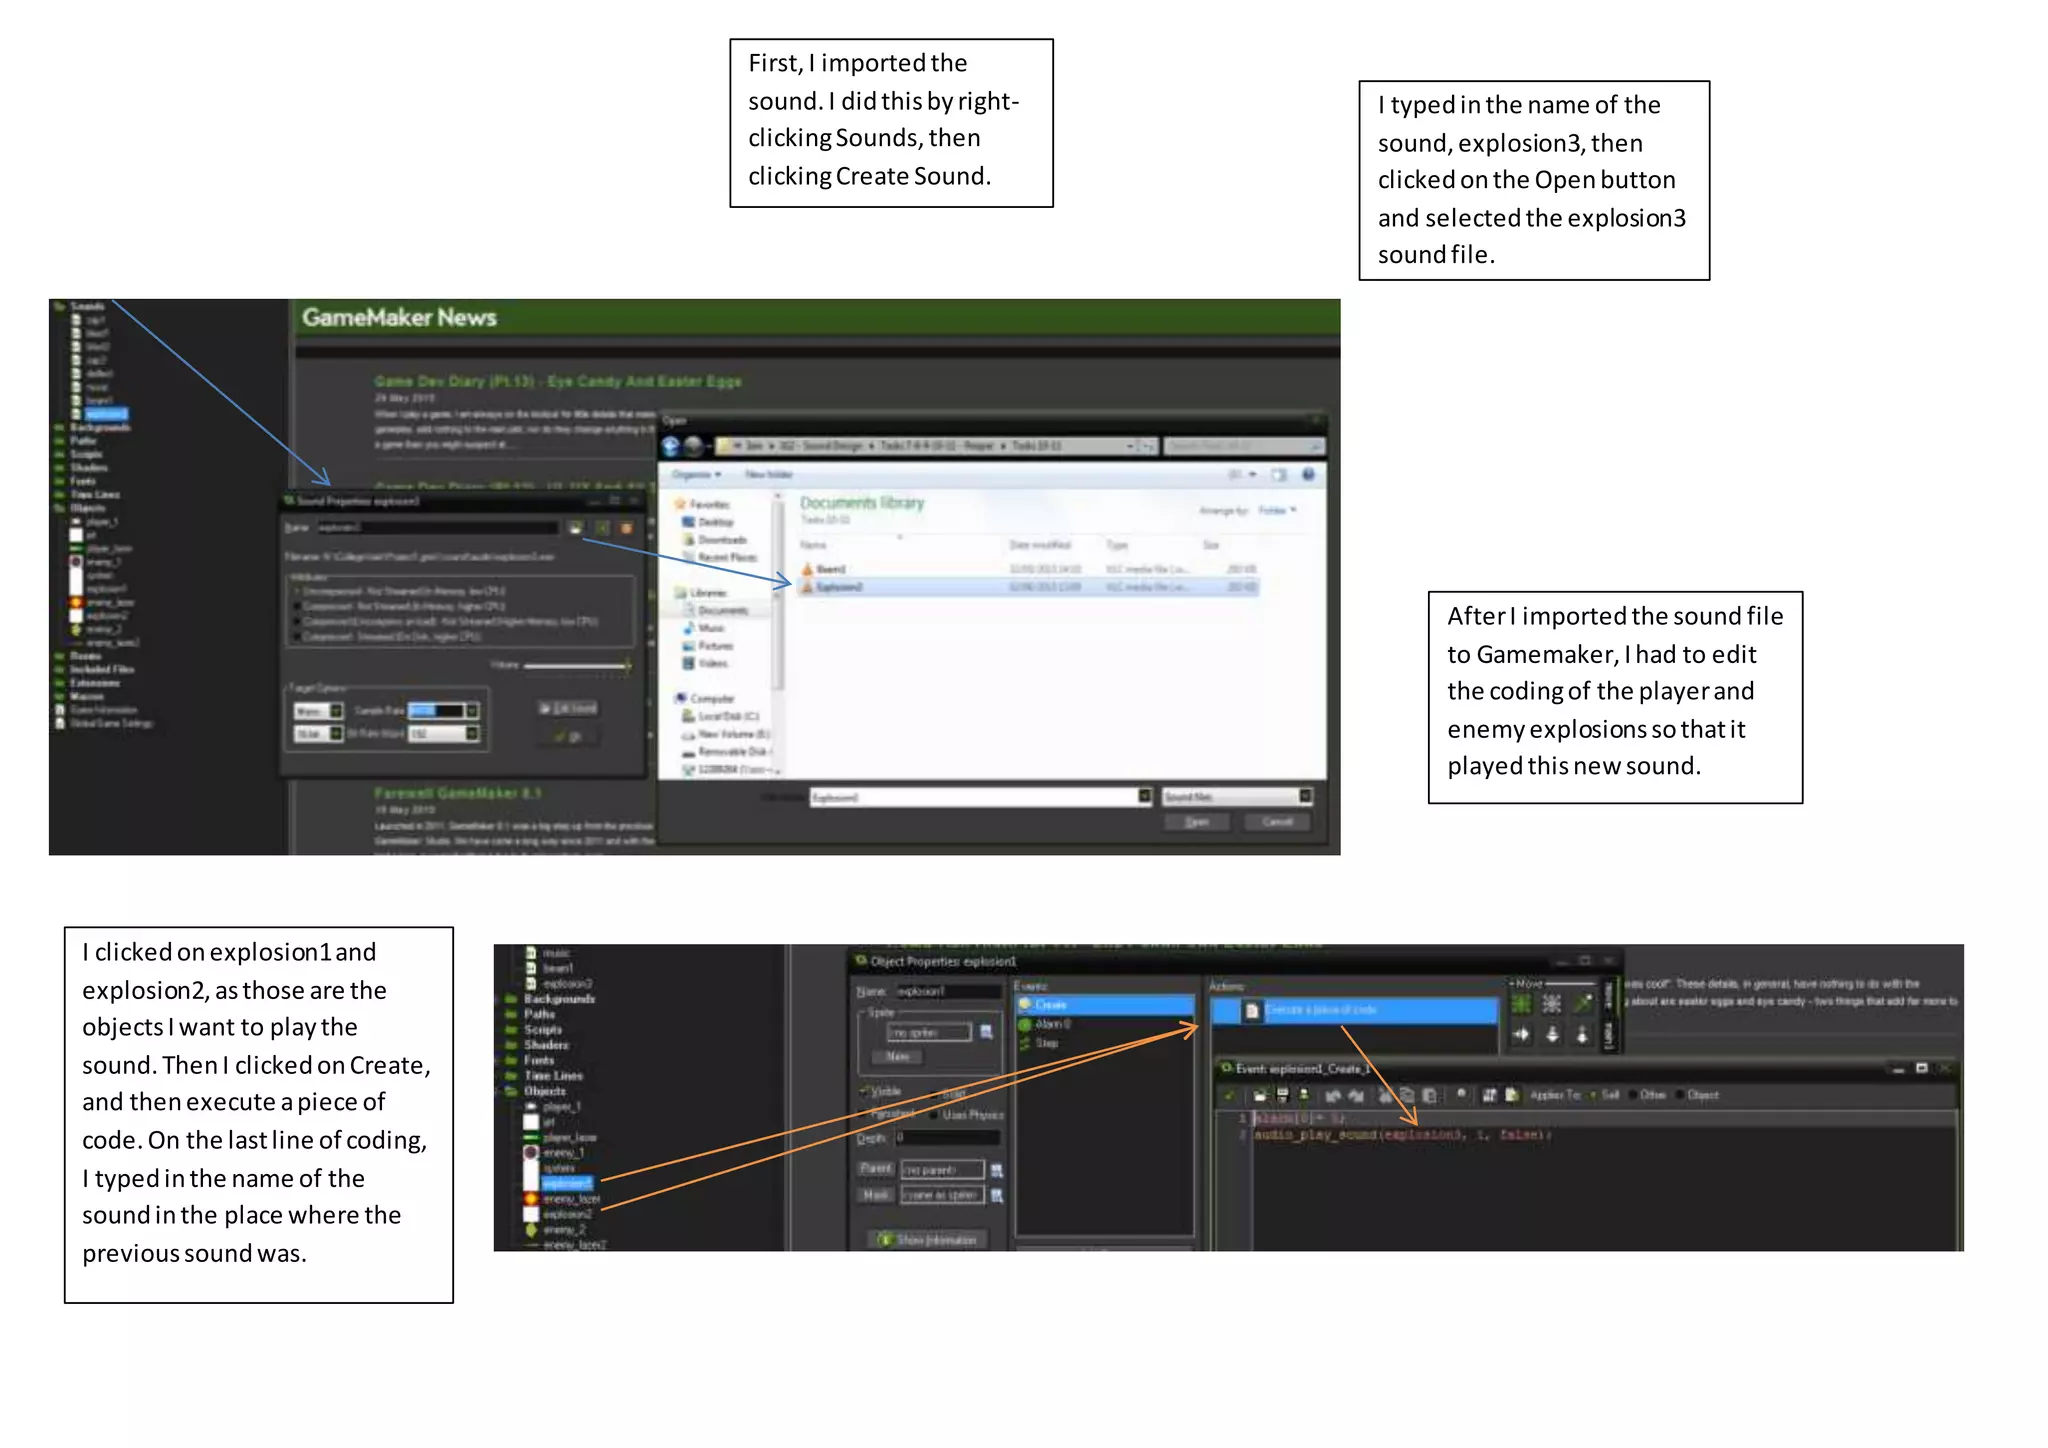Click the help icon in Open dialog
The image size is (2048, 1448).
1307,474
